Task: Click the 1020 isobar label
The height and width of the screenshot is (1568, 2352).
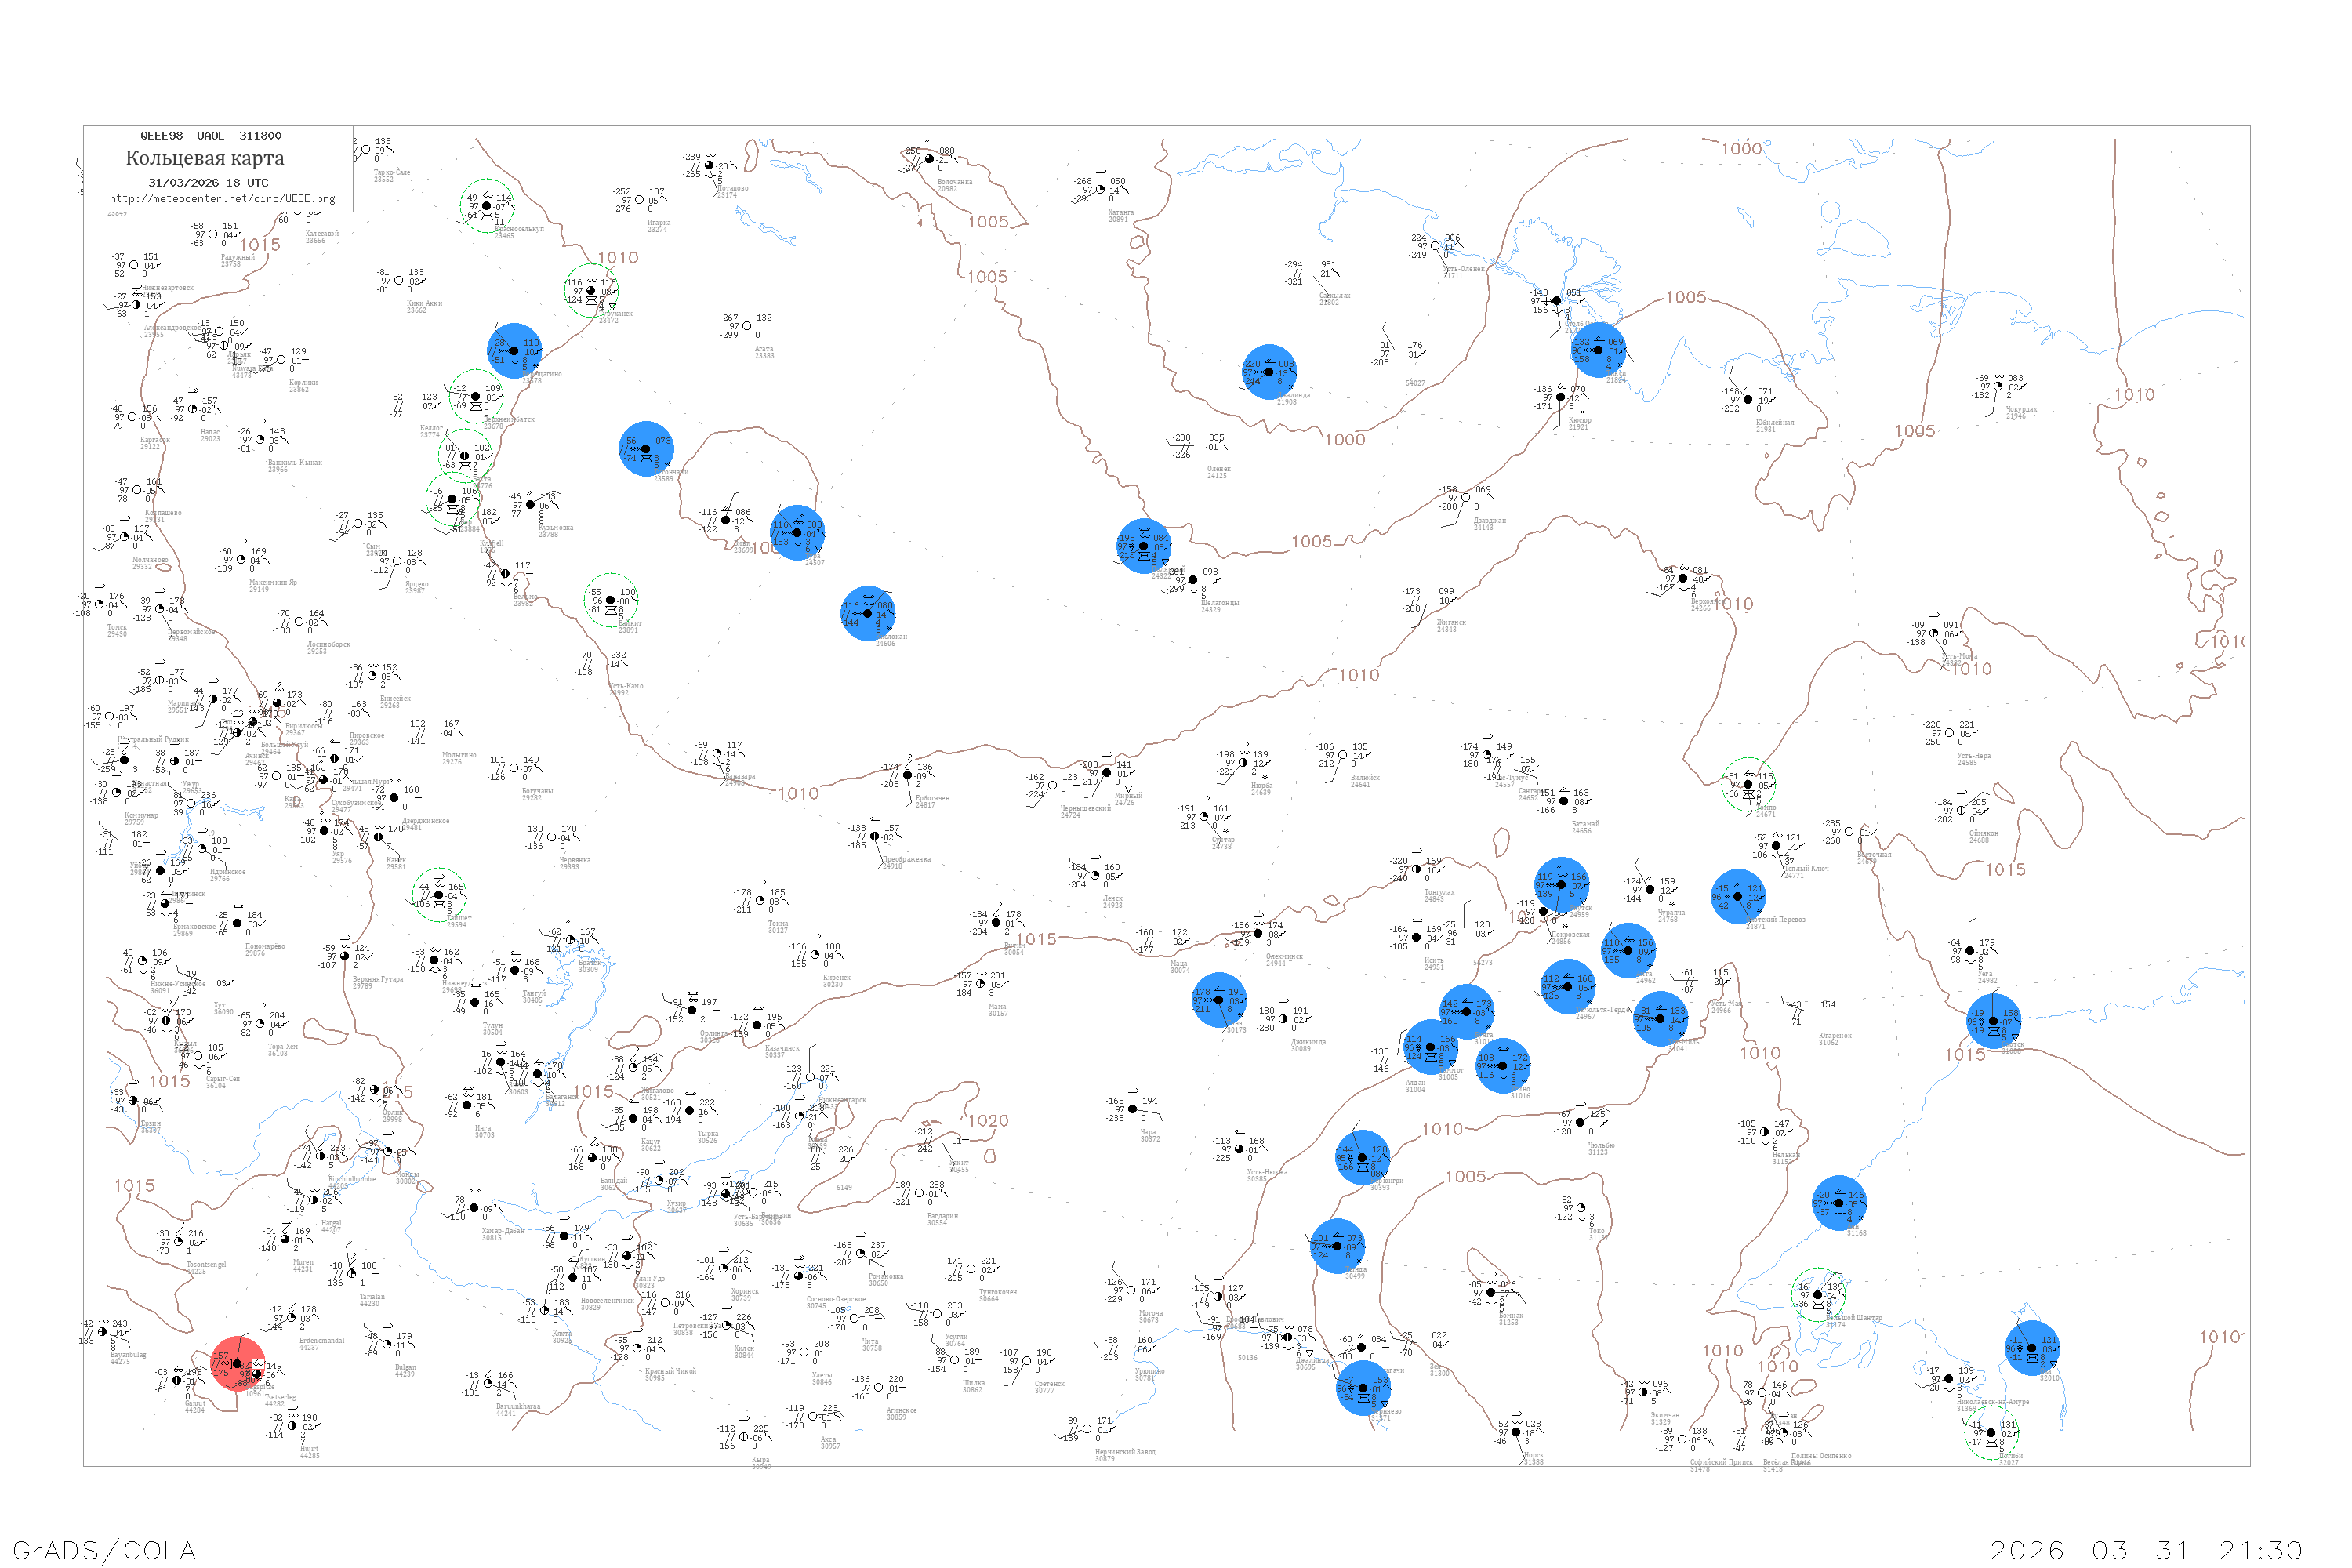Action: pyautogui.click(x=988, y=1121)
